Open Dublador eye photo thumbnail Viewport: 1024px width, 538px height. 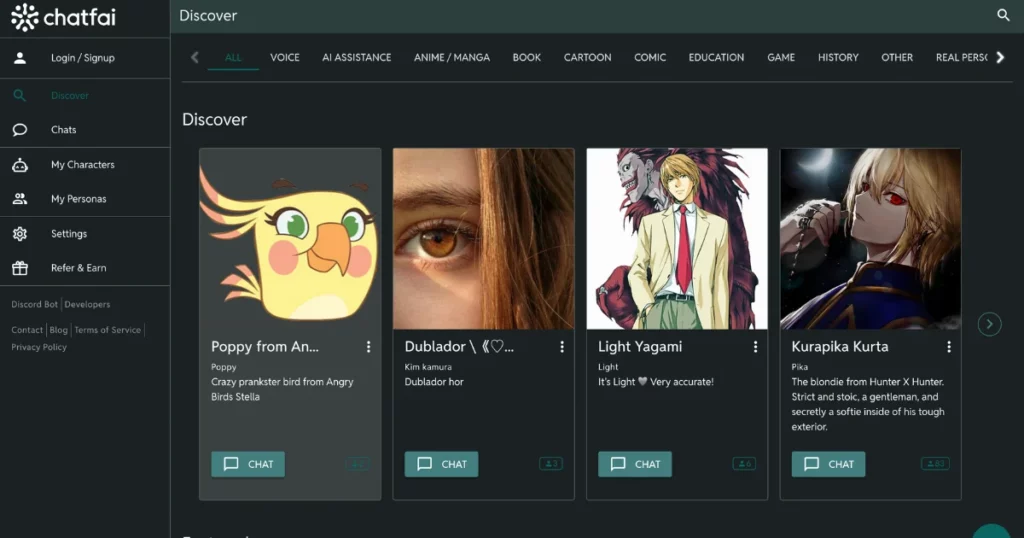(x=483, y=239)
